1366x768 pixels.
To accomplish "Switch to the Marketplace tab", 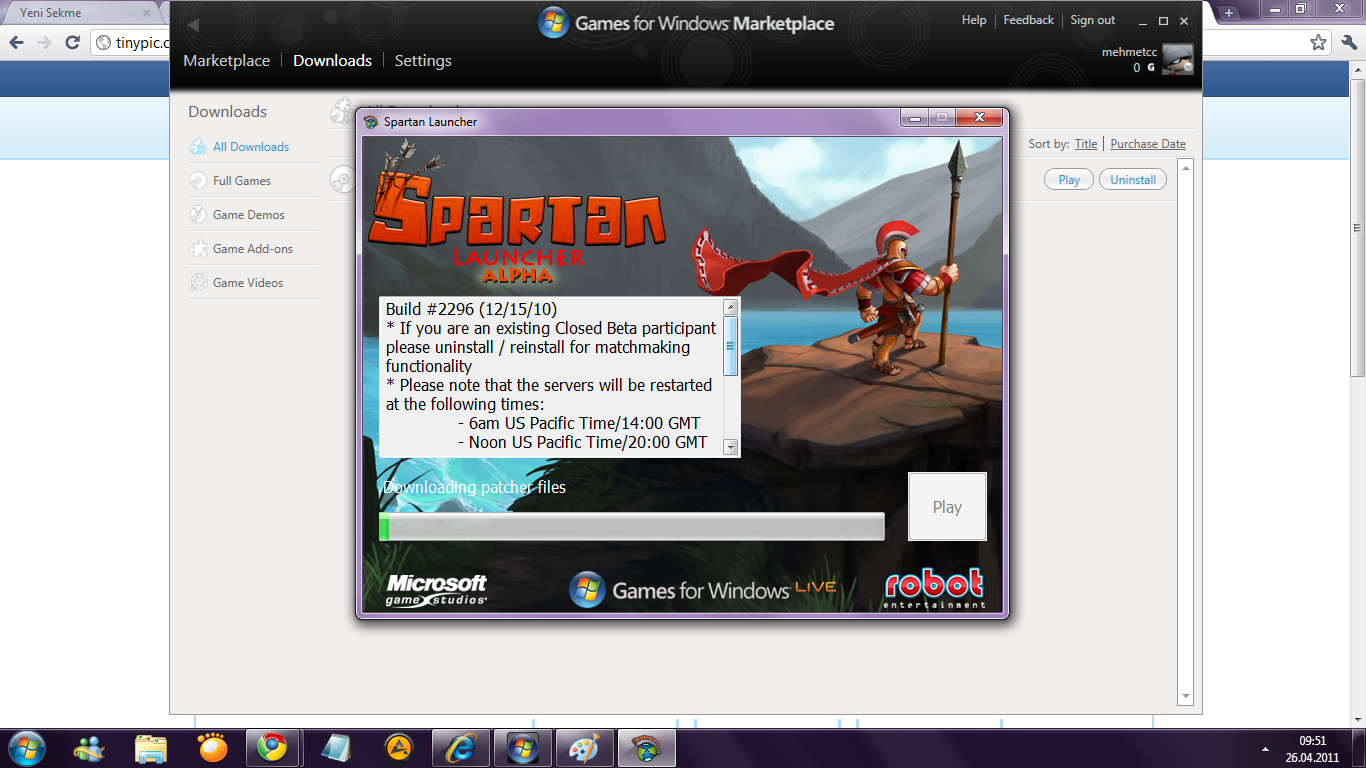I will point(227,61).
